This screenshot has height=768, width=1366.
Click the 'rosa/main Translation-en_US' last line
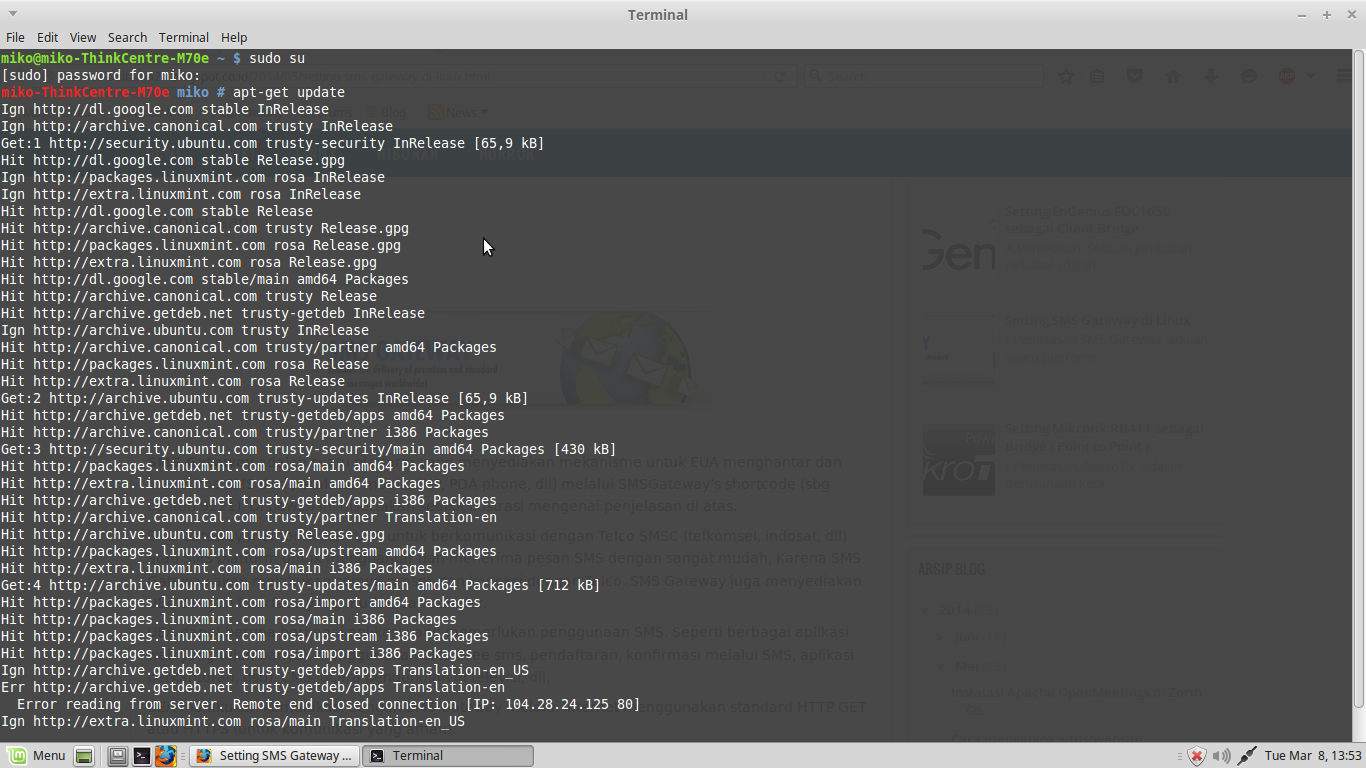(233, 721)
